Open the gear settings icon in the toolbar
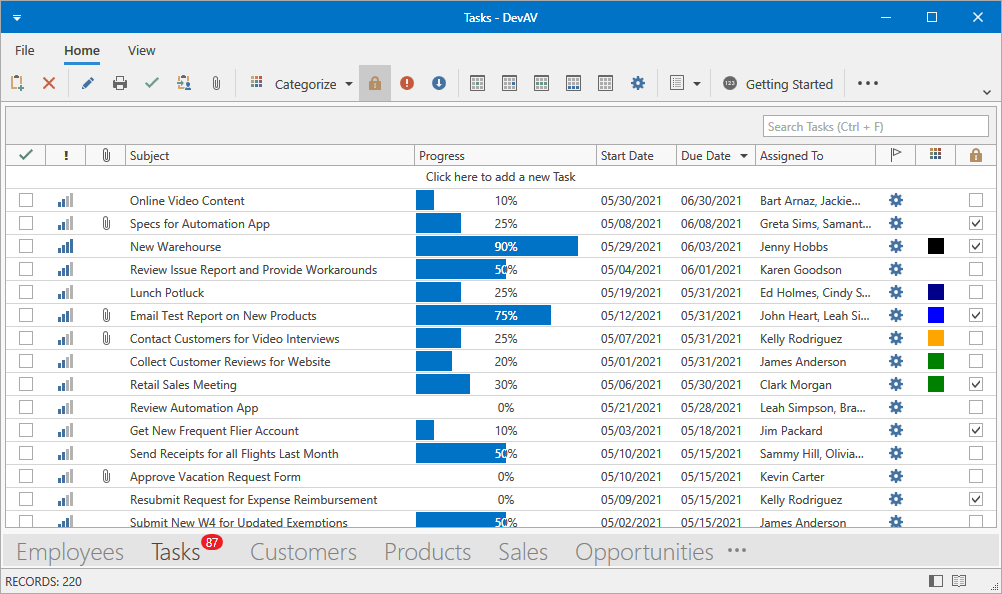1002x594 pixels. 638,83
